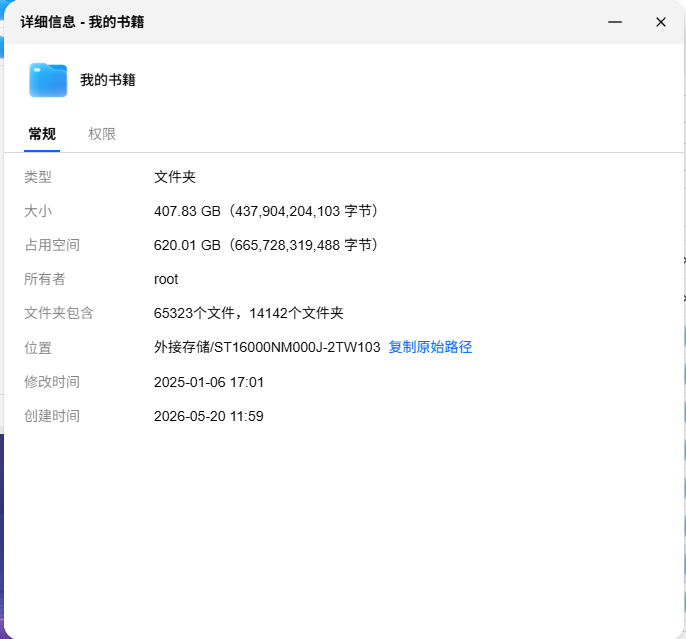Close the 详细信息 dialog

(x=661, y=22)
